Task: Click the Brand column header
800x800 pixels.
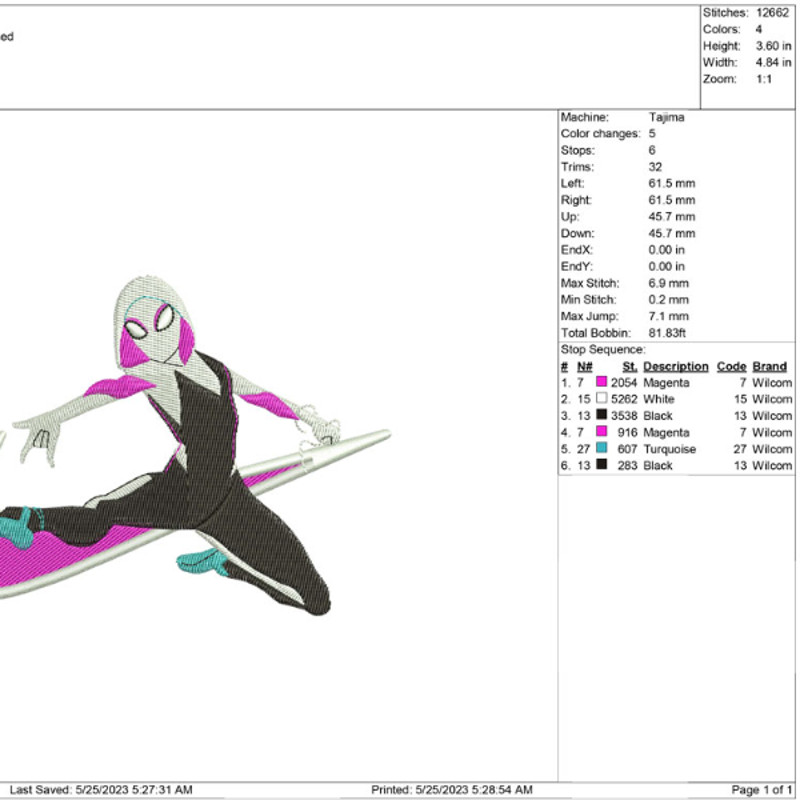Action: 769,367
